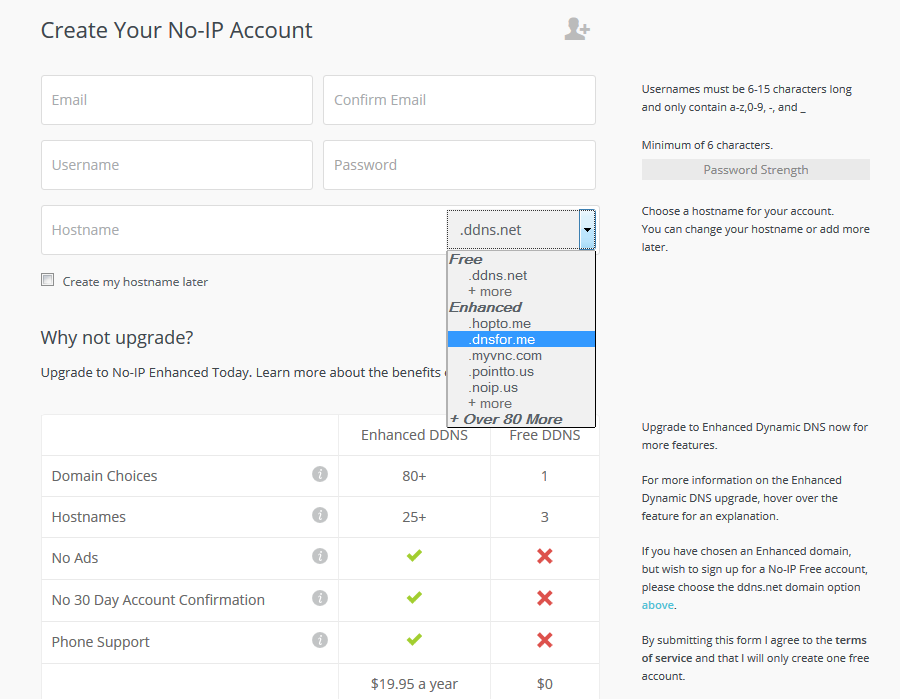Image resolution: width=900 pixels, height=699 pixels.
Task: Click the 'Minimum of 6 characters.' hint
Action: tap(707, 145)
